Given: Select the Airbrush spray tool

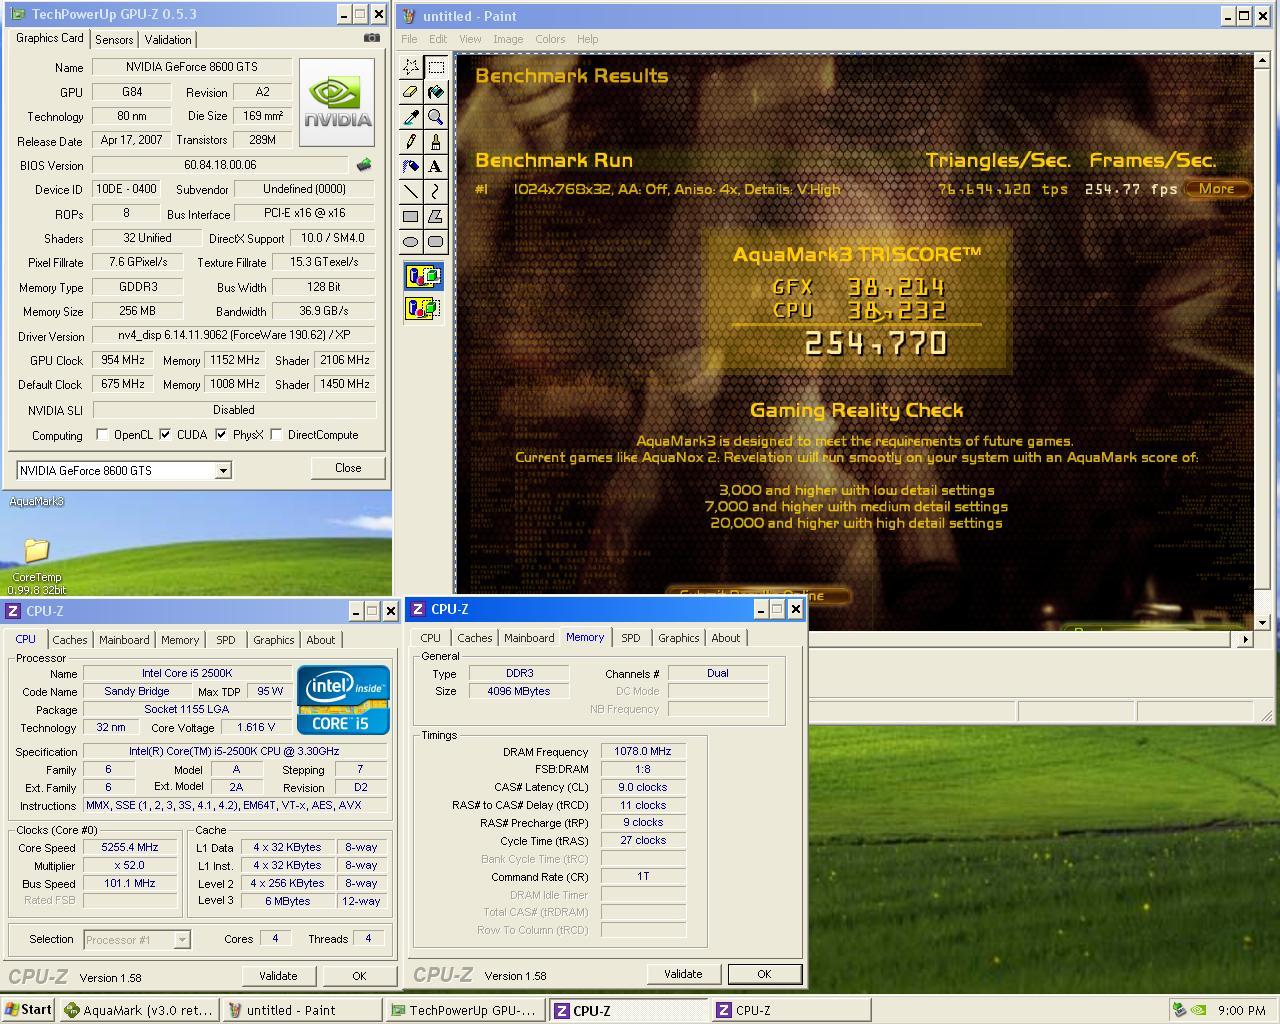Looking at the screenshot, I should [x=411, y=166].
